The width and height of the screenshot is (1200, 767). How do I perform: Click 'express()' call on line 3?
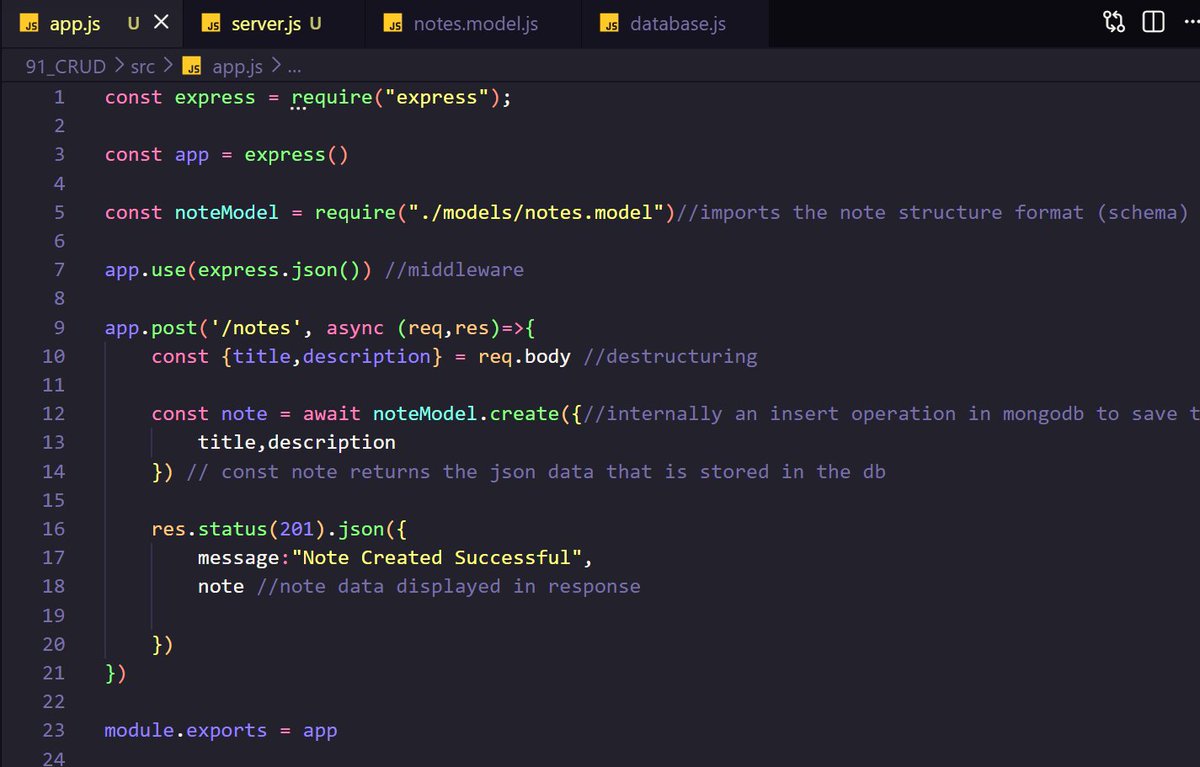pyautogui.click(x=296, y=154)
